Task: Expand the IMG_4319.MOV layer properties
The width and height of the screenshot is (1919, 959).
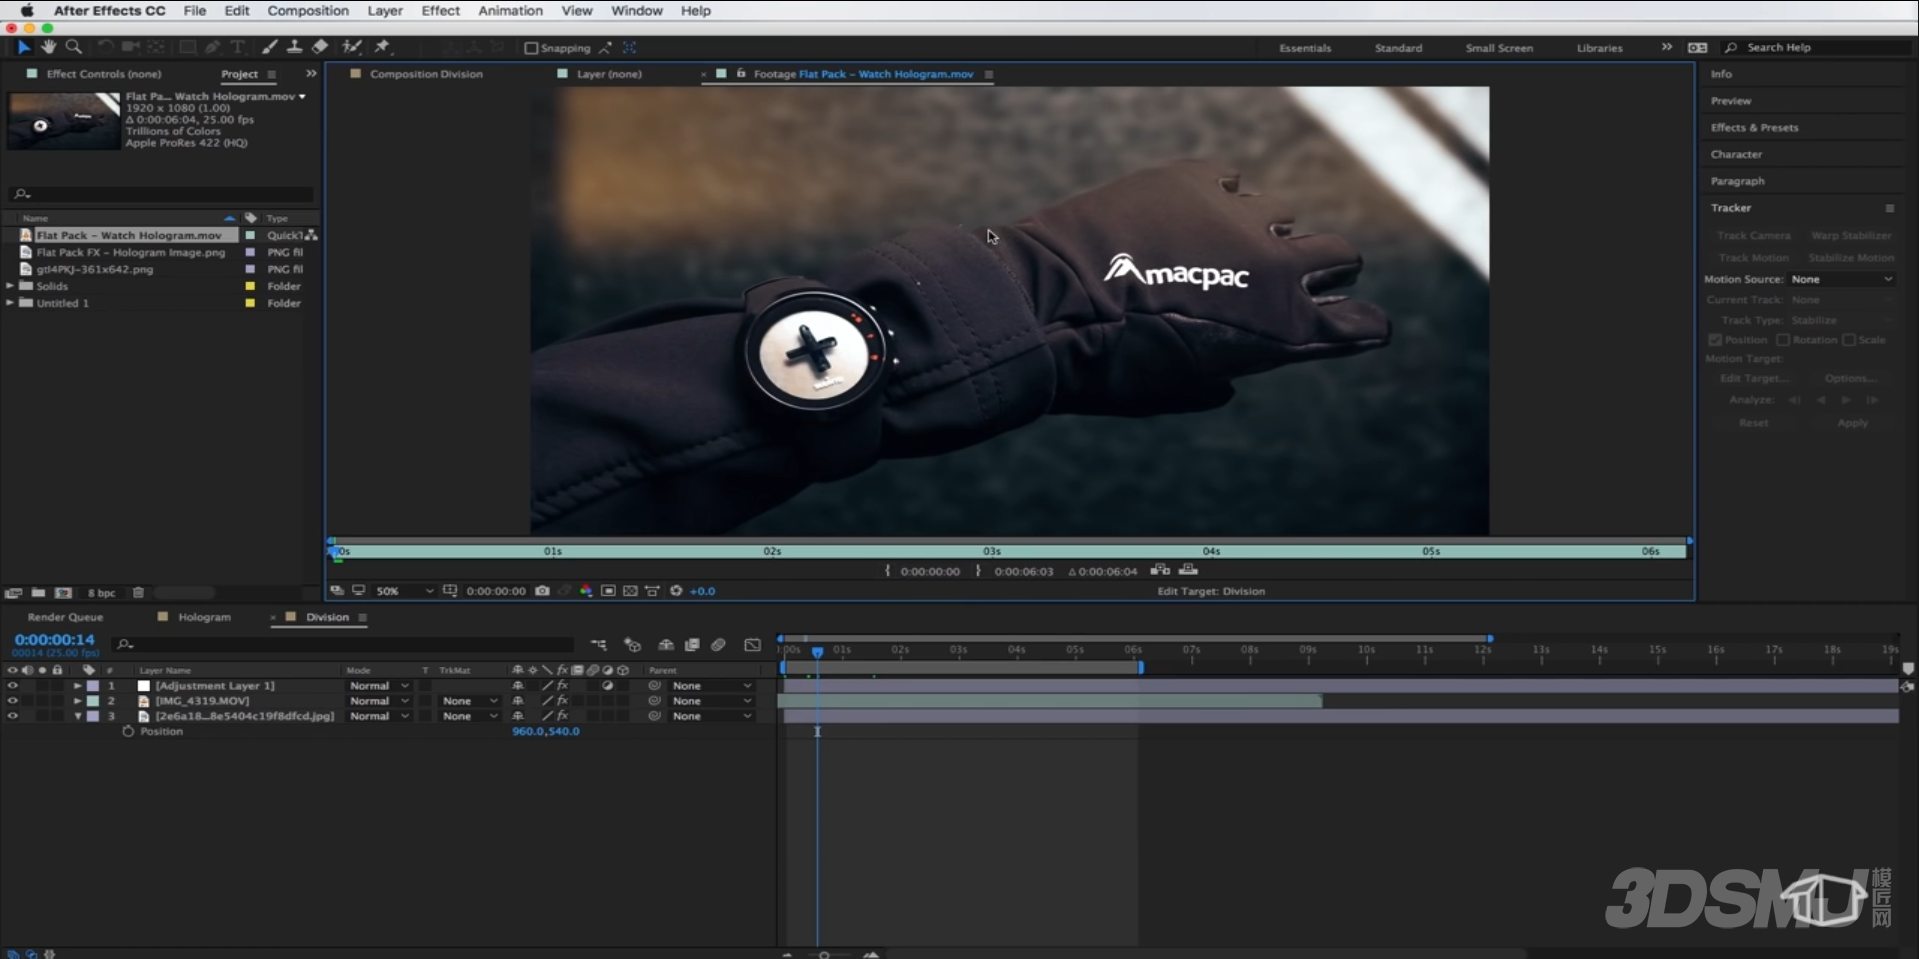Action: (77, 701)
